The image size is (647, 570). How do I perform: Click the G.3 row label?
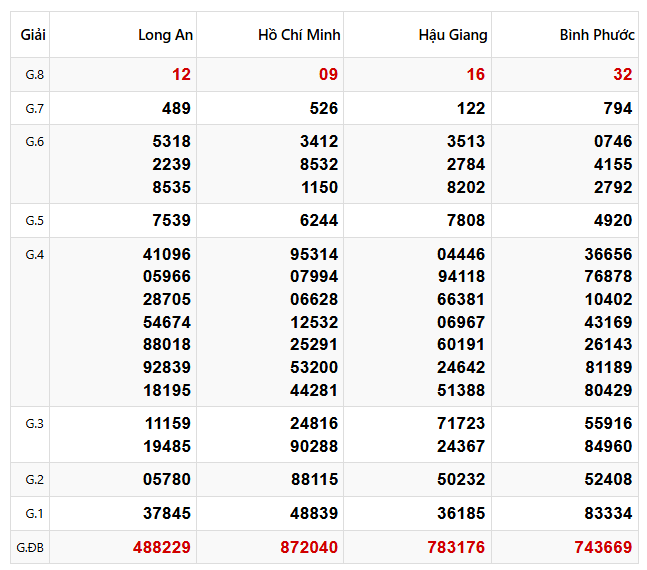tap(35, 423)
